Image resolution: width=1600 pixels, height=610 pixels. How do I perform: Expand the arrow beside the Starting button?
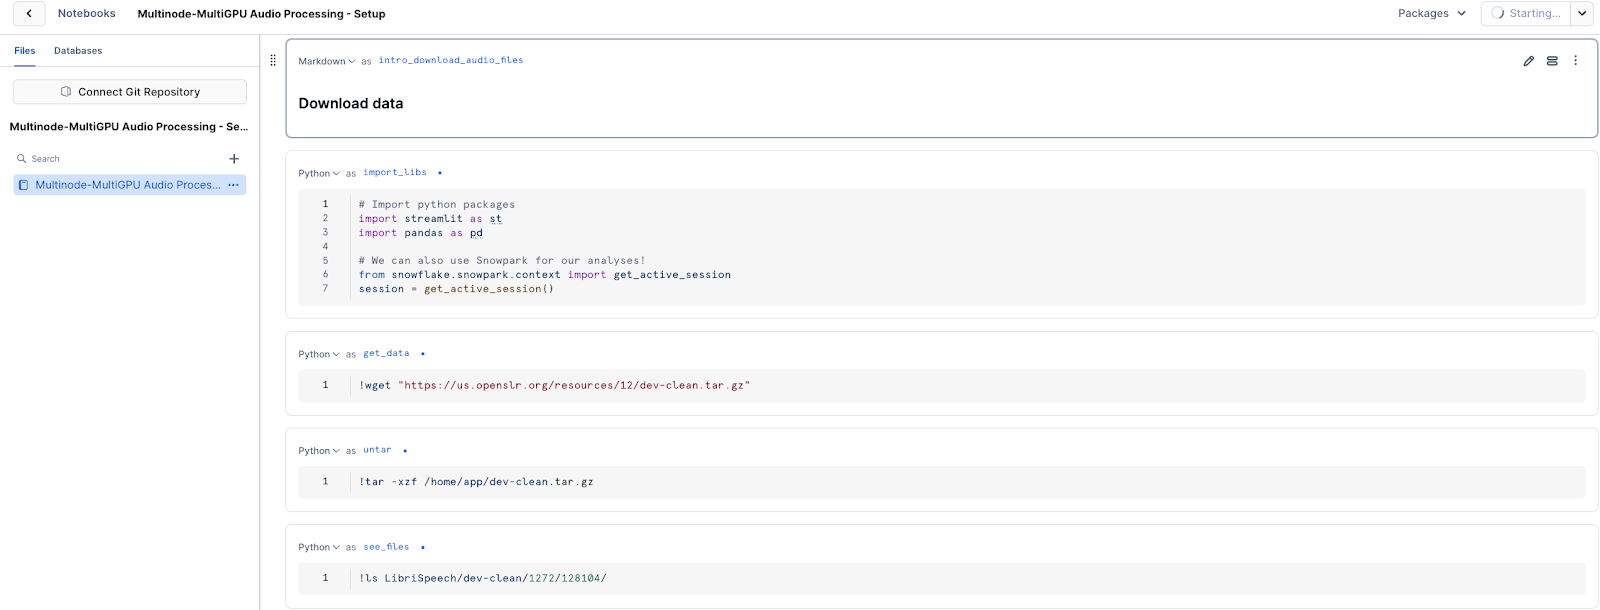[1582, 13]
